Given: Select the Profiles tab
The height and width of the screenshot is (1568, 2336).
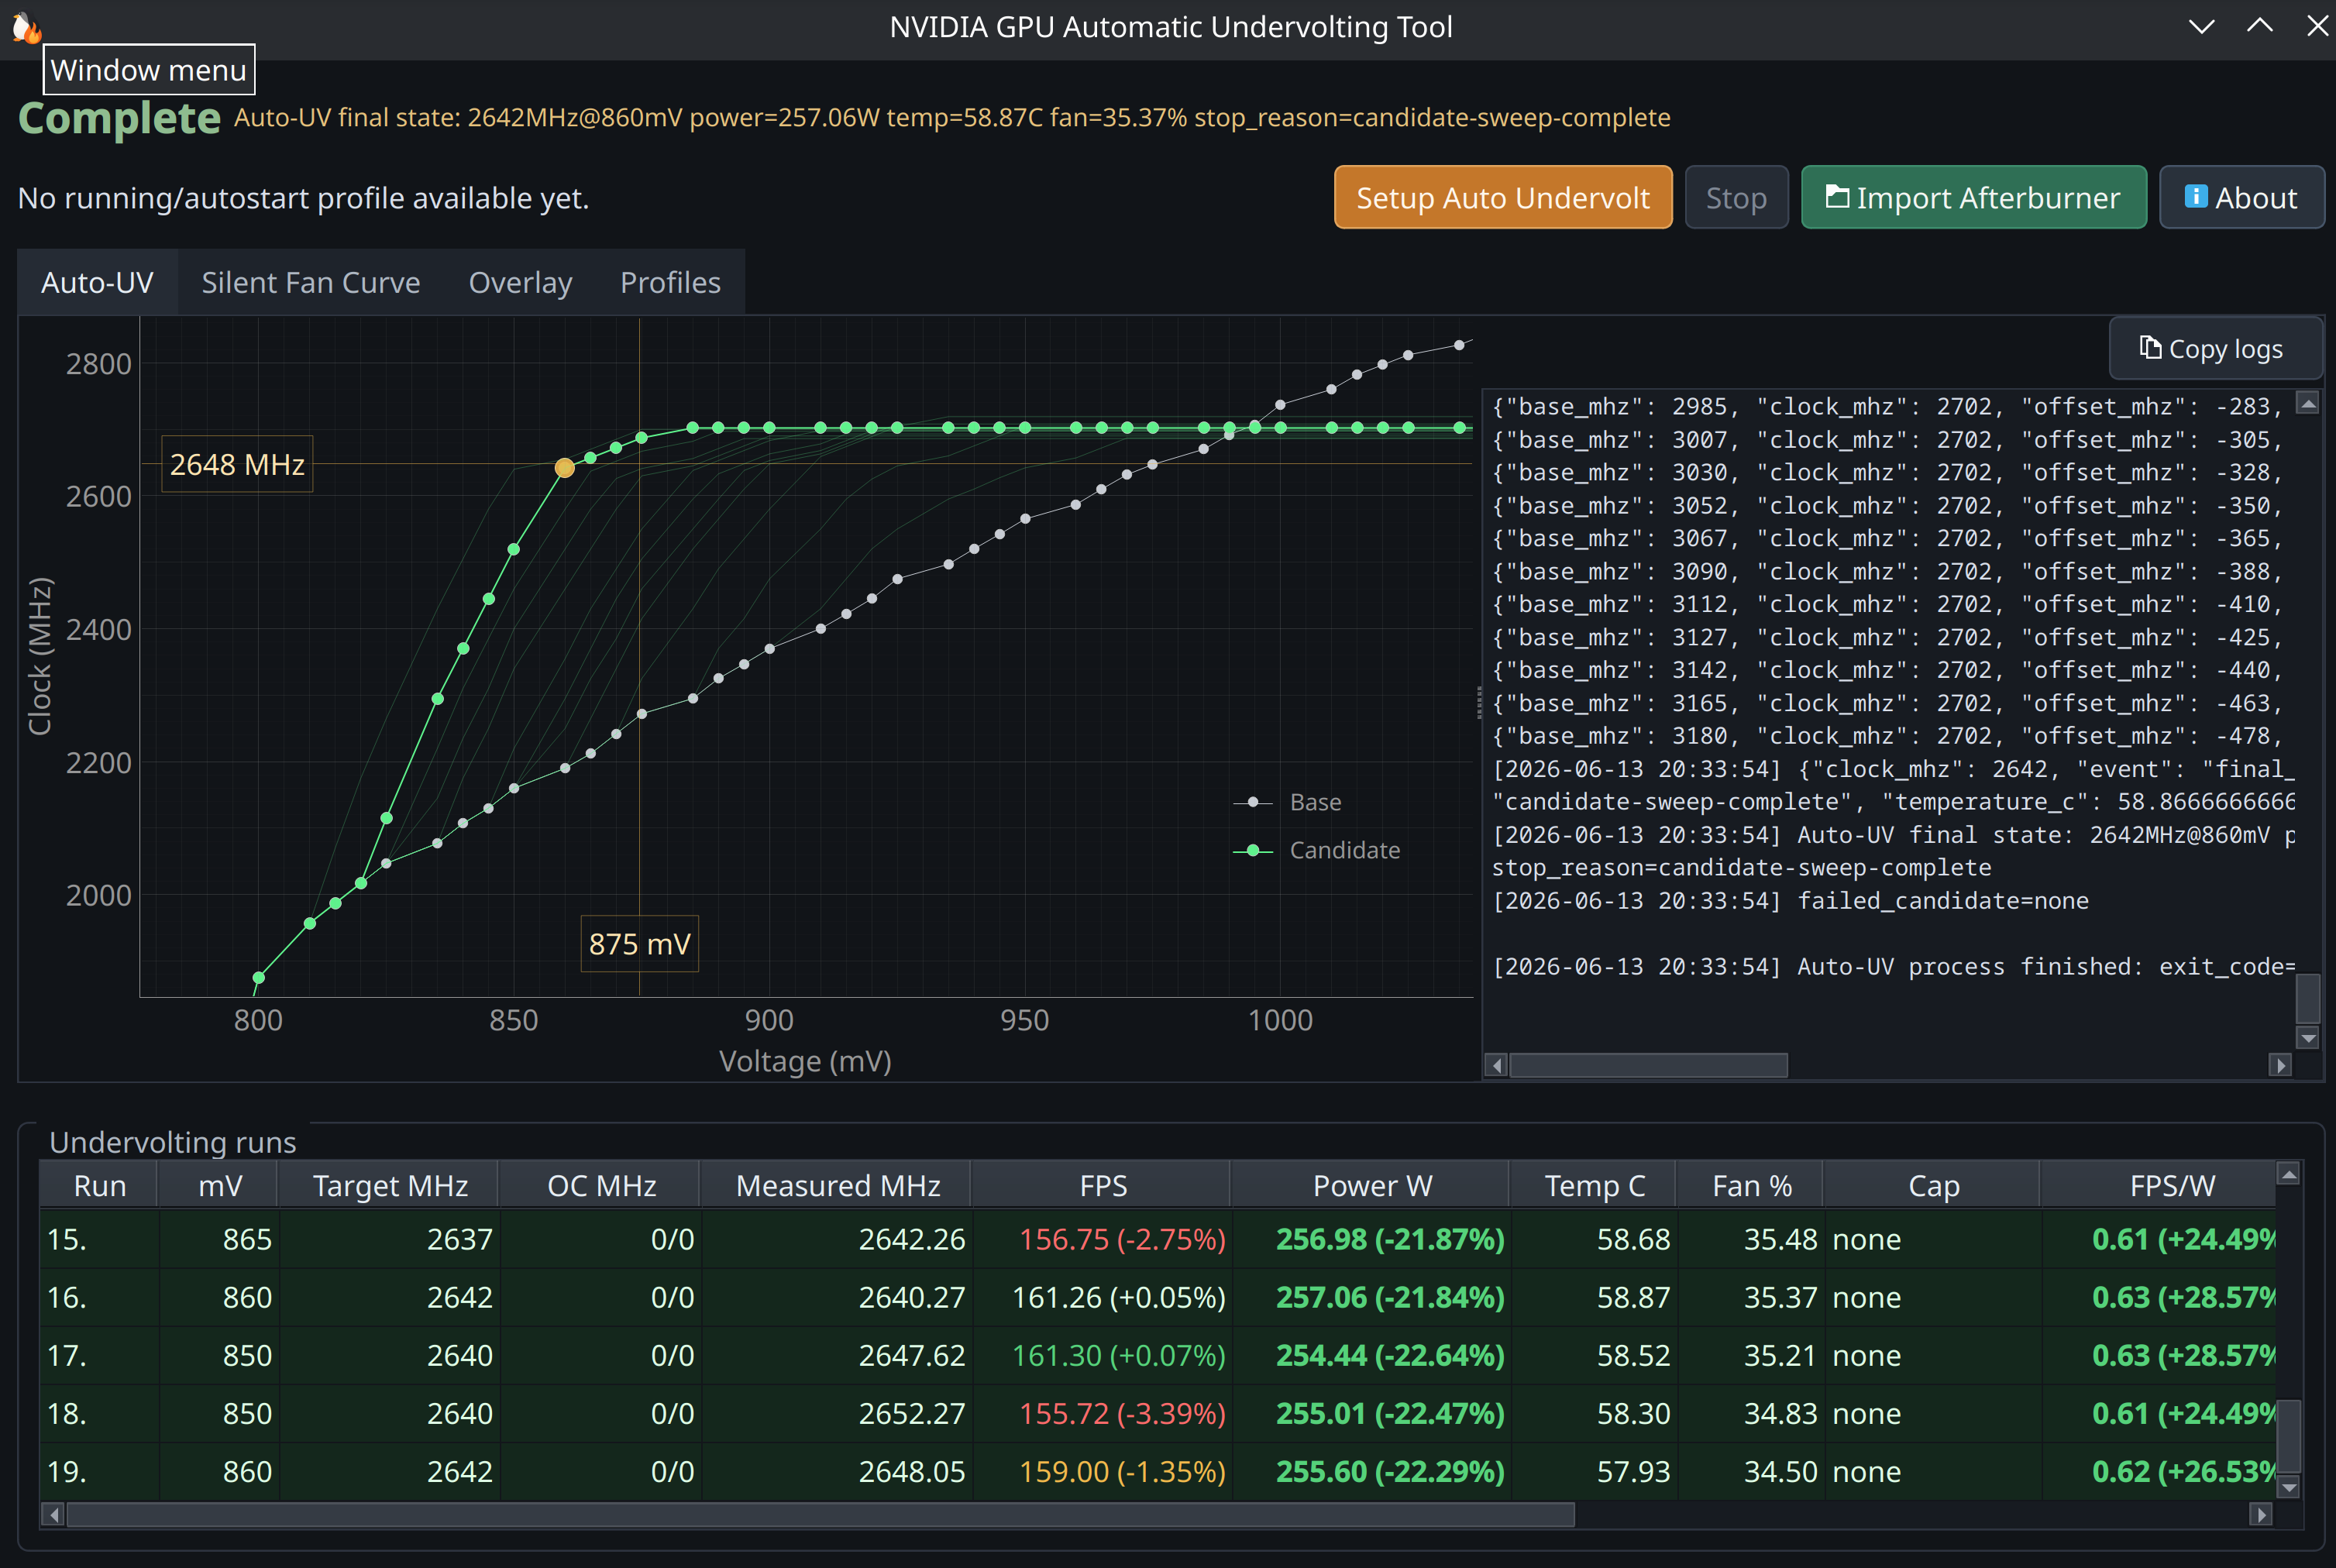Looking at the screenshot, I should [670, 283].
